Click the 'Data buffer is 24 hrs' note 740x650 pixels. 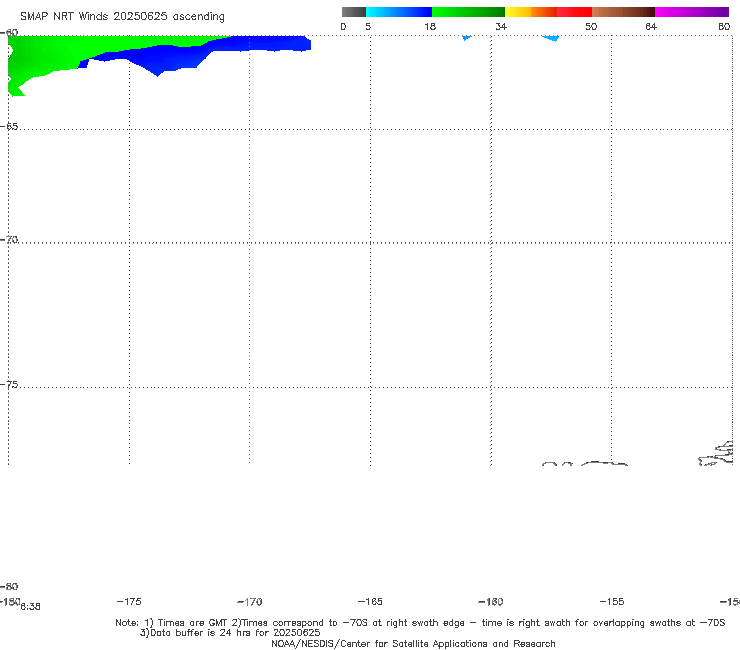click(x=230, y=633)
